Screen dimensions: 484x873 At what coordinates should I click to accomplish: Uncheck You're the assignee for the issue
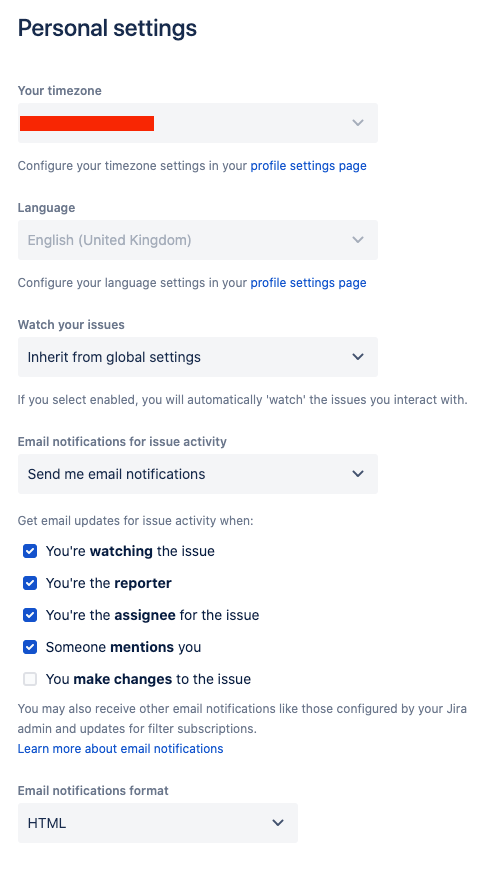coord(30,615)
